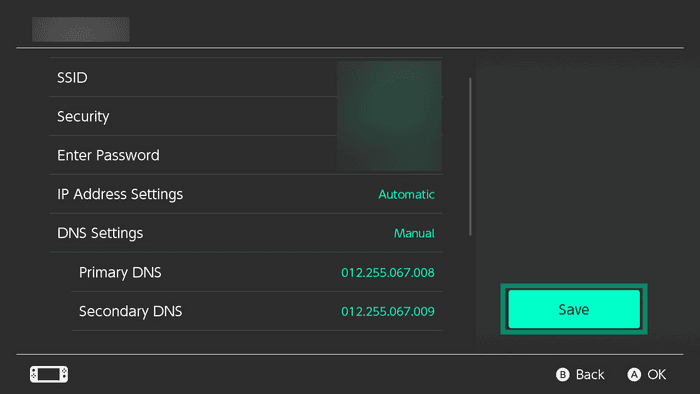The image size is (700, 394).
Task: Edit Secondary DNS address 012.255.067.009
Action: pos(257,311)
